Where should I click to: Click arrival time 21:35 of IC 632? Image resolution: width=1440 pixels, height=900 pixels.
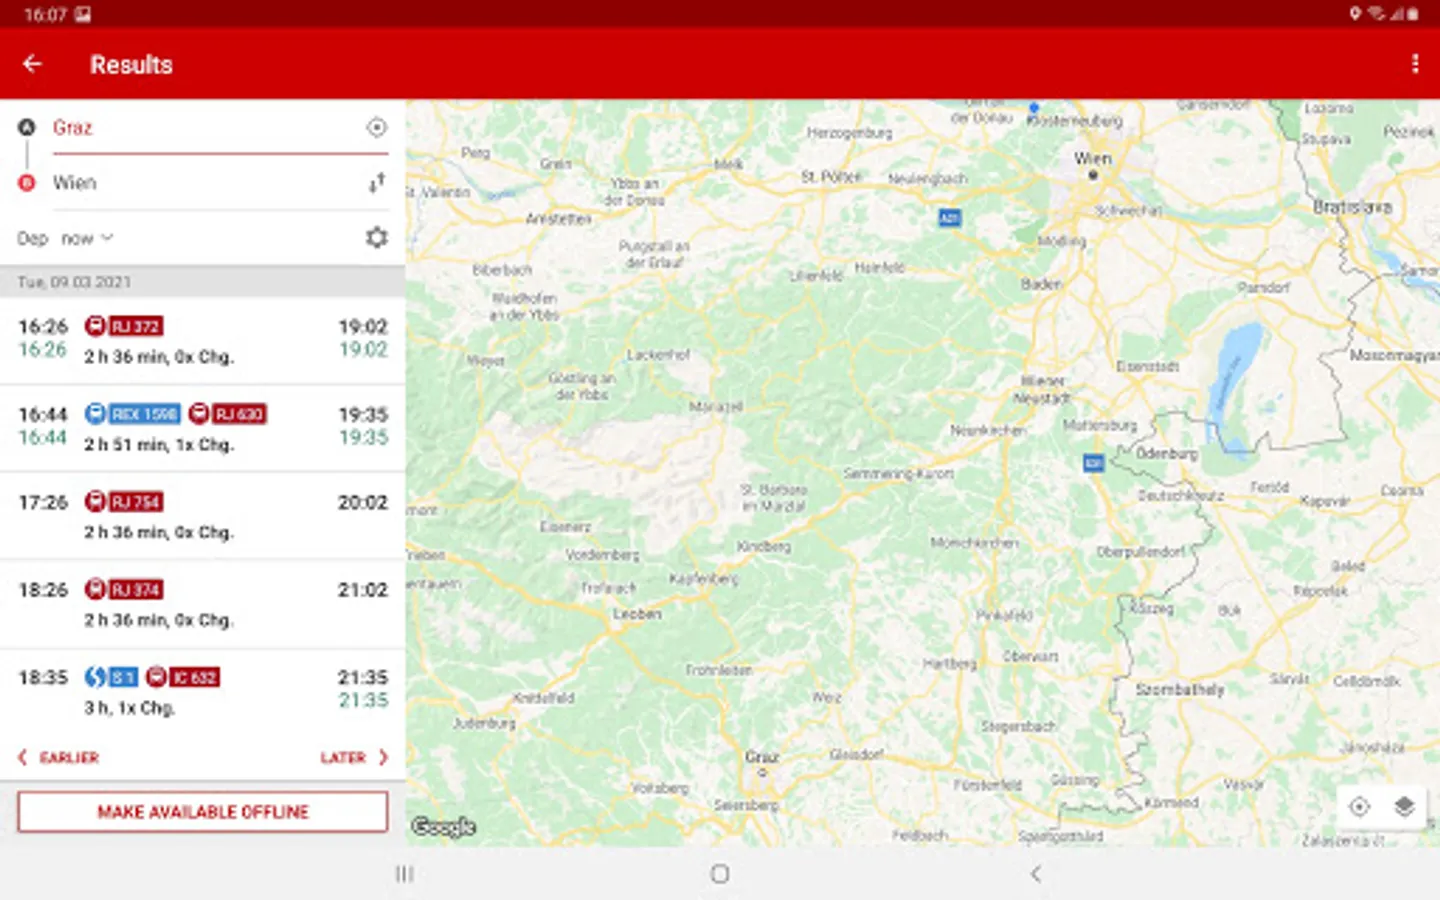[x=362, y=677]
